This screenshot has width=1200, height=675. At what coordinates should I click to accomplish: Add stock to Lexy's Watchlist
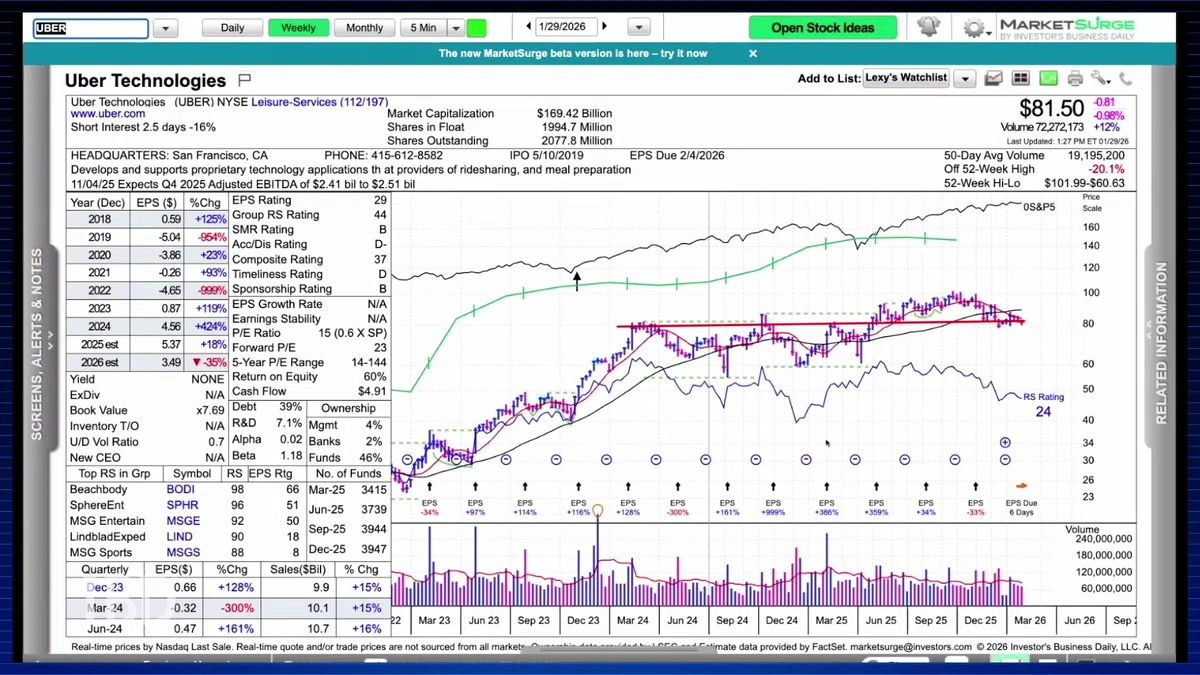(906, 78)
